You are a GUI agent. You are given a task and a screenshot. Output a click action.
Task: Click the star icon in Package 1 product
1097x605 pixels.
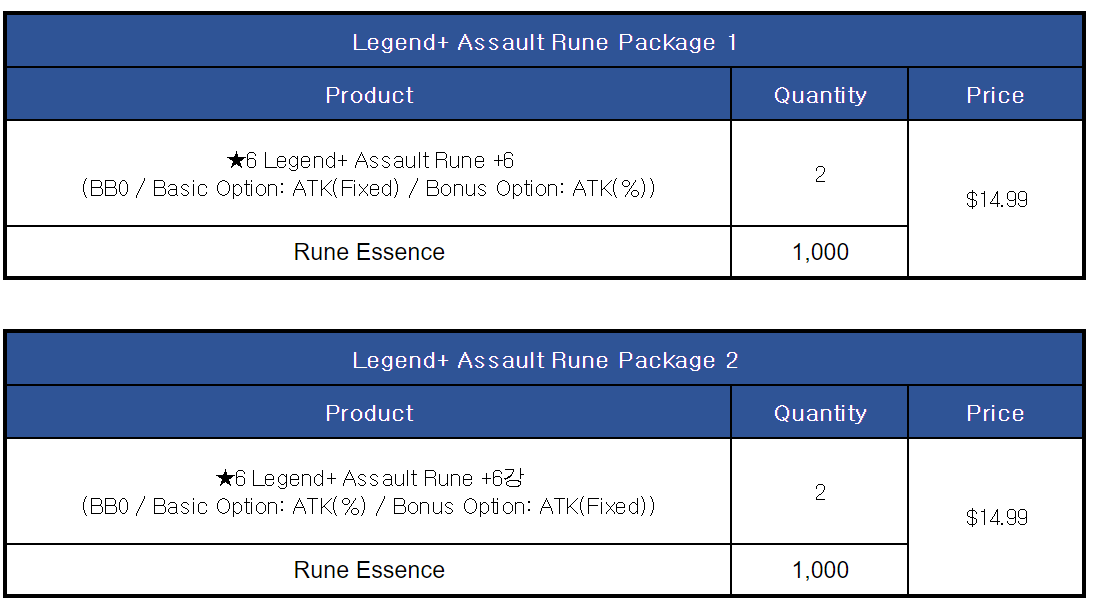pos(235,161)
